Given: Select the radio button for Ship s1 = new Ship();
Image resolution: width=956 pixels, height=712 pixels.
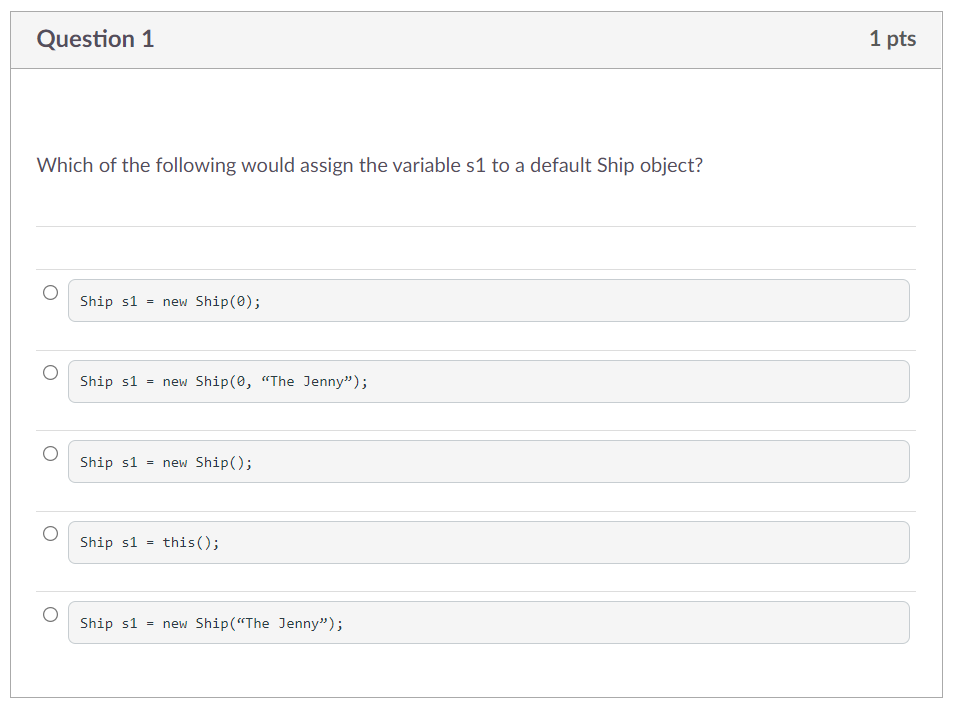Looking at the screenshot, I should coord(50,453).
